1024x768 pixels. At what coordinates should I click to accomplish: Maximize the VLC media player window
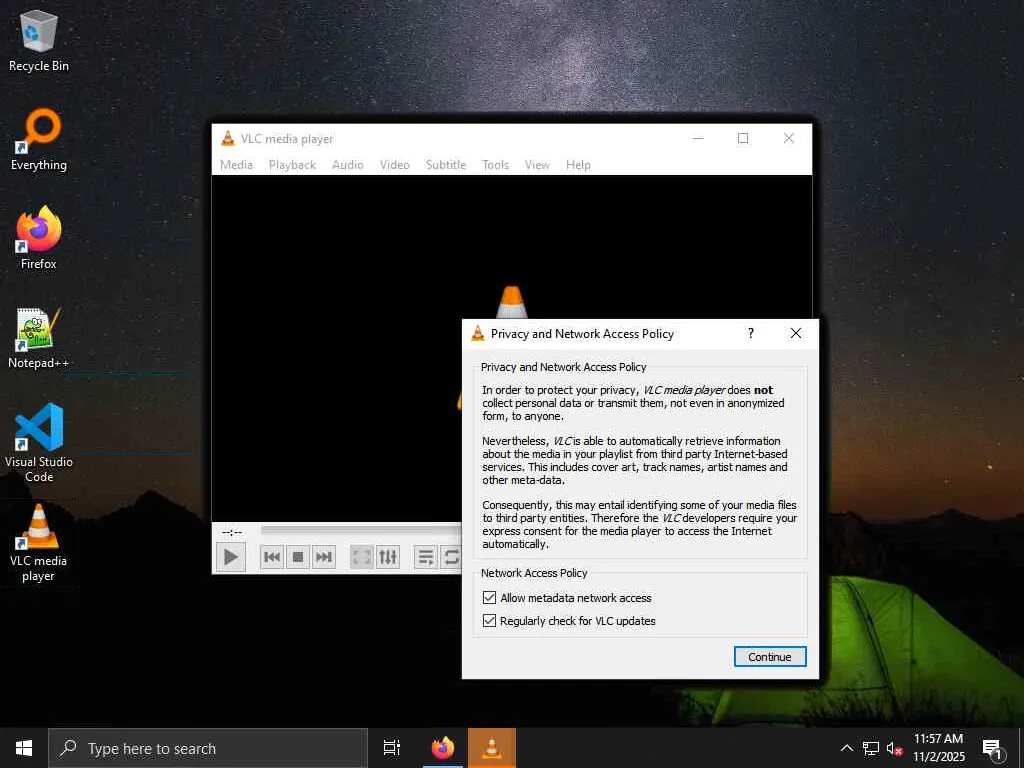(743, 138)
